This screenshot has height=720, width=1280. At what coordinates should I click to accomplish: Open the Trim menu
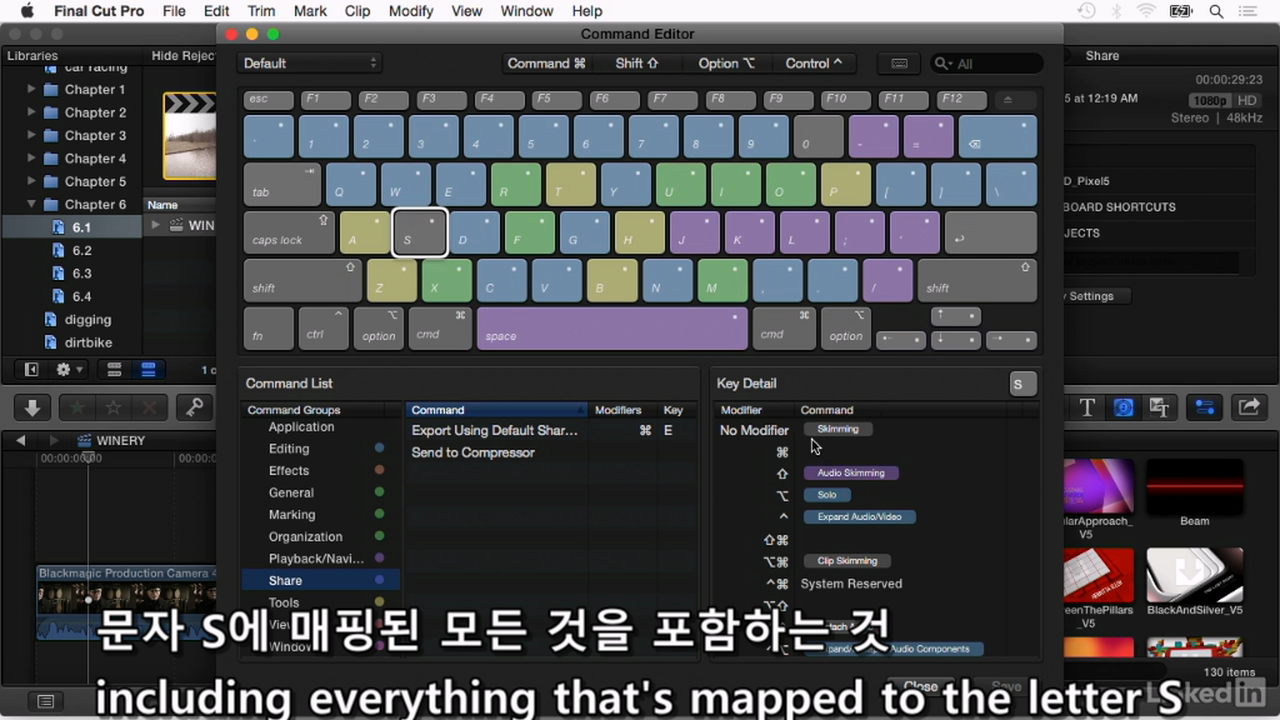click(x=261, y=11)
